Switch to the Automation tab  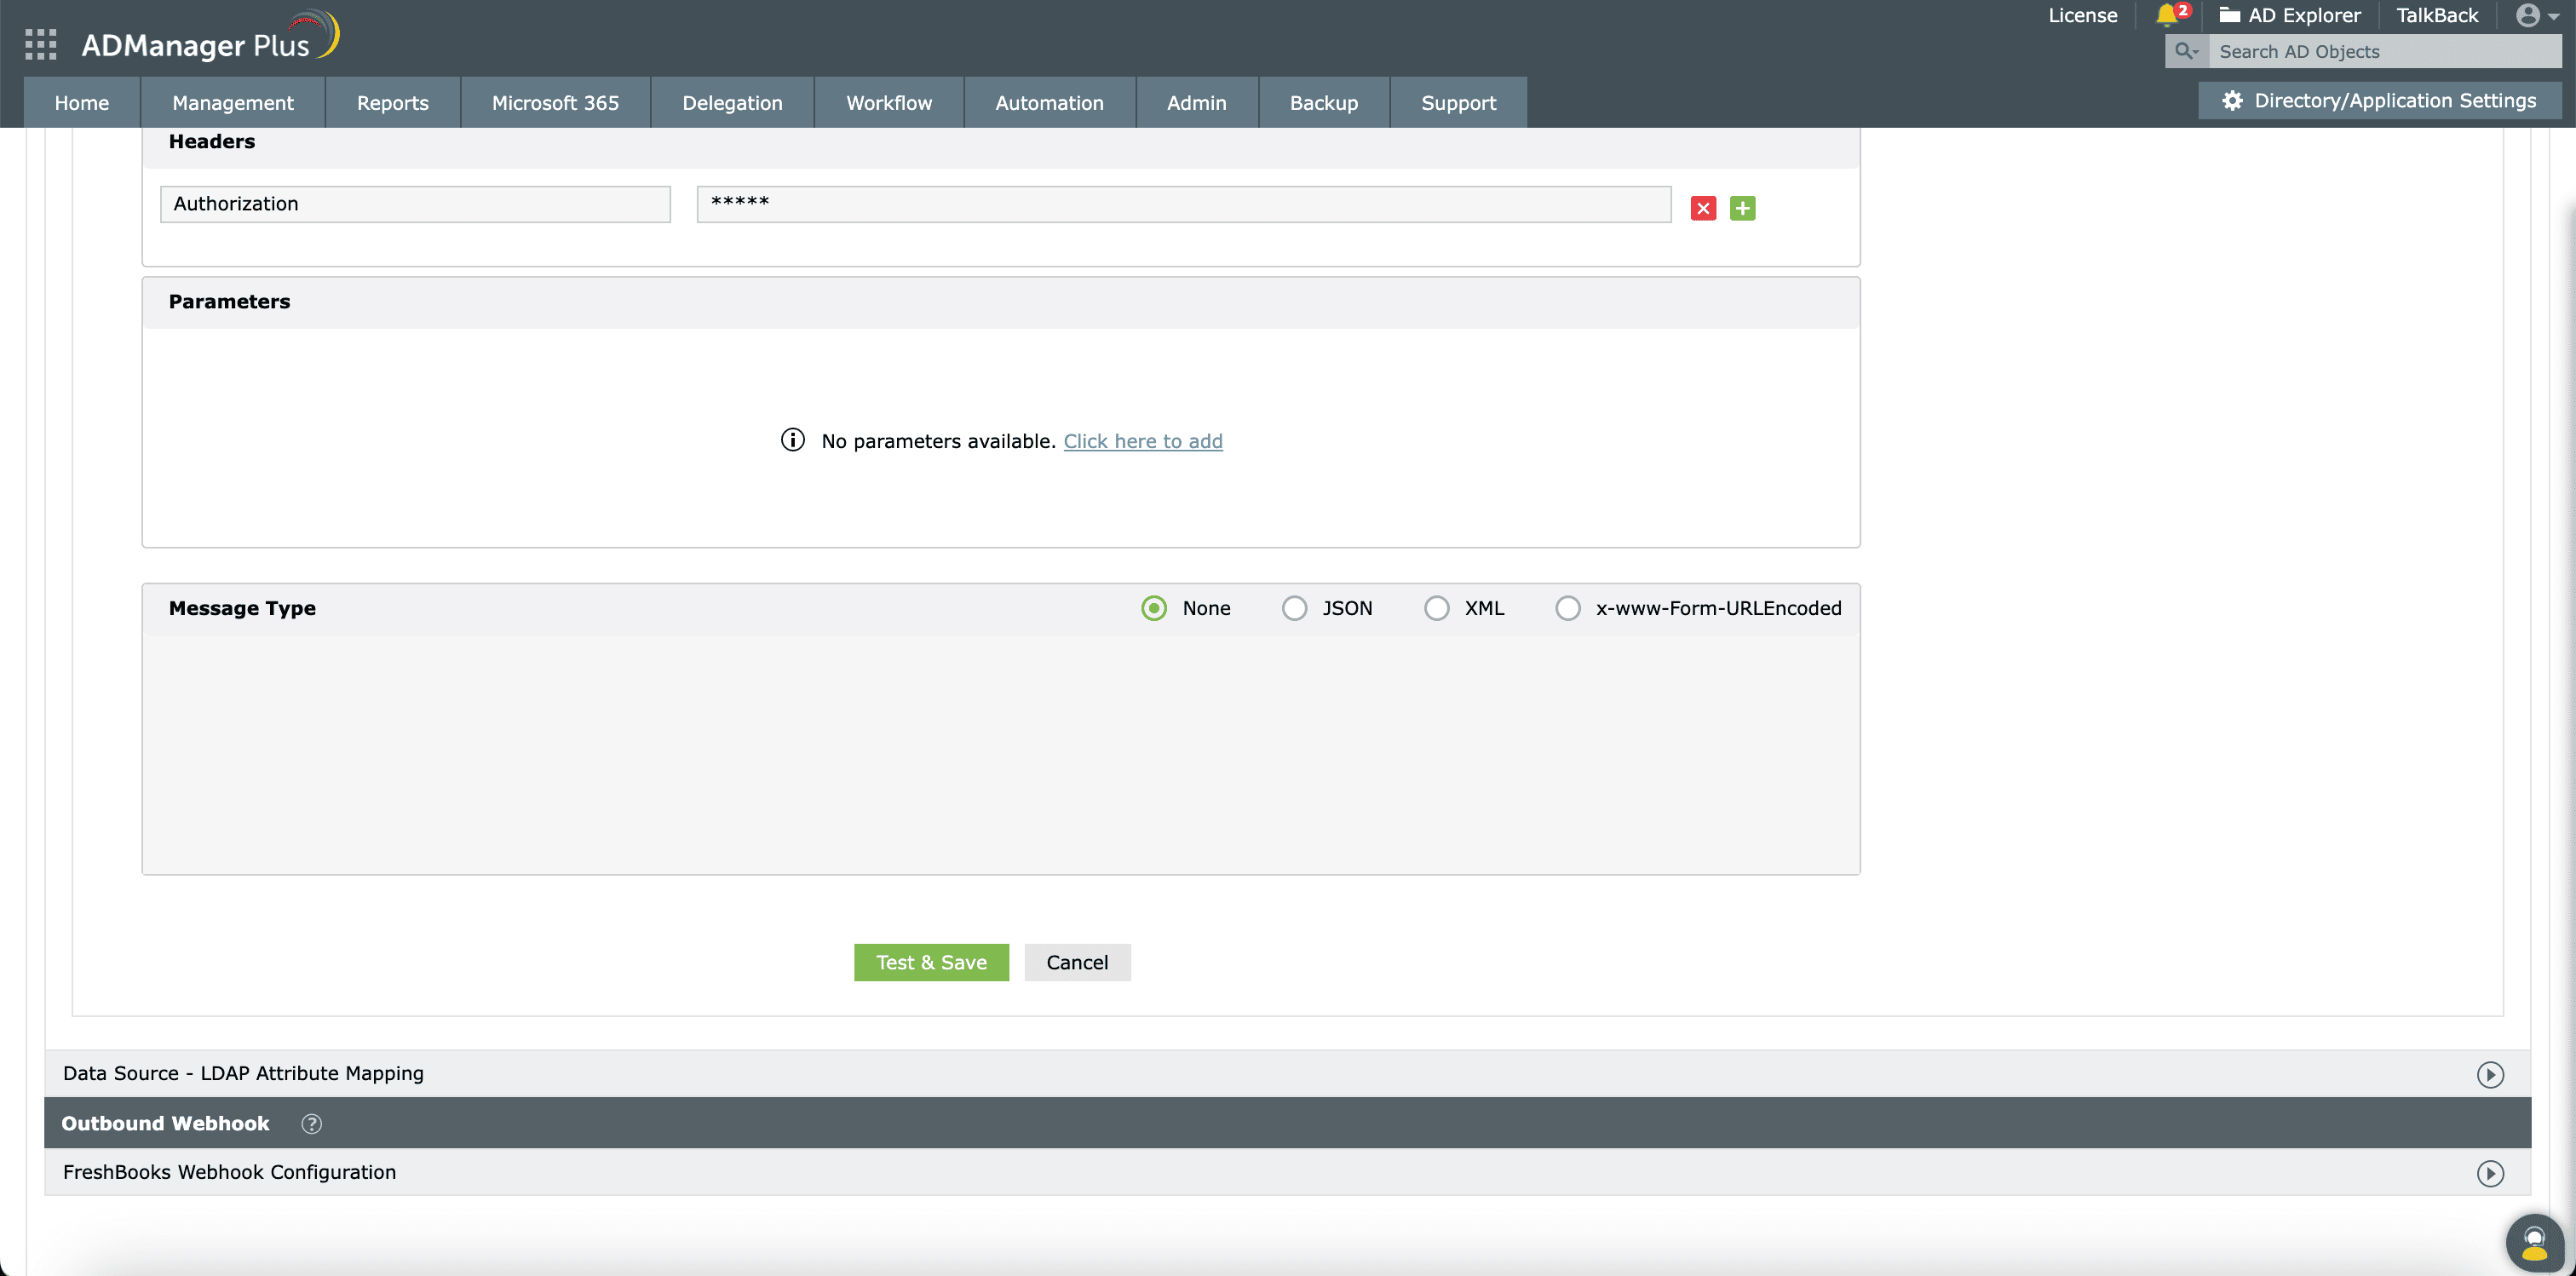1049,103
